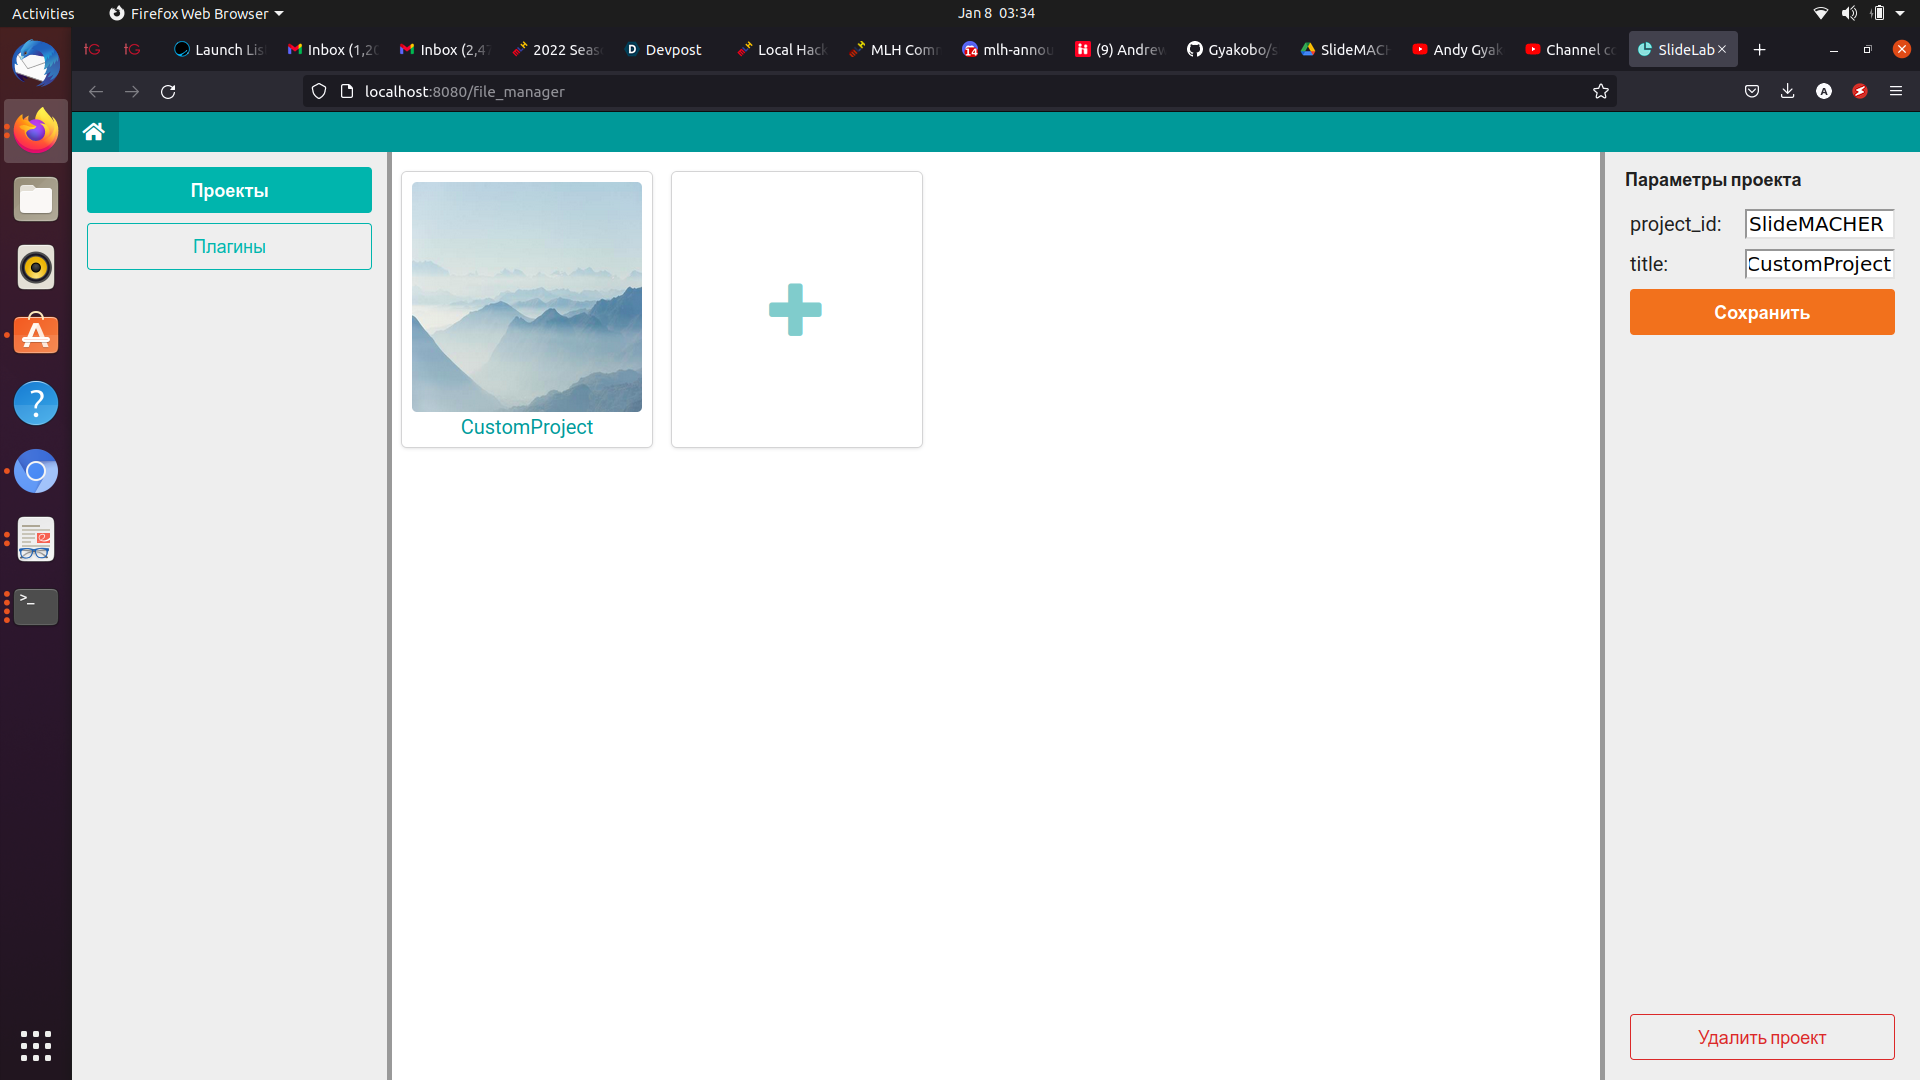Expand Firefox Web Browser app menu
This screenshot has height=1080, width=1920.
197,13
